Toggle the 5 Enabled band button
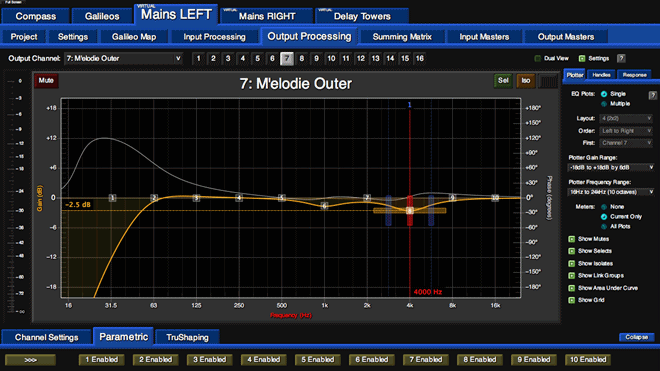The image size is (660, 371). [318, 360]
